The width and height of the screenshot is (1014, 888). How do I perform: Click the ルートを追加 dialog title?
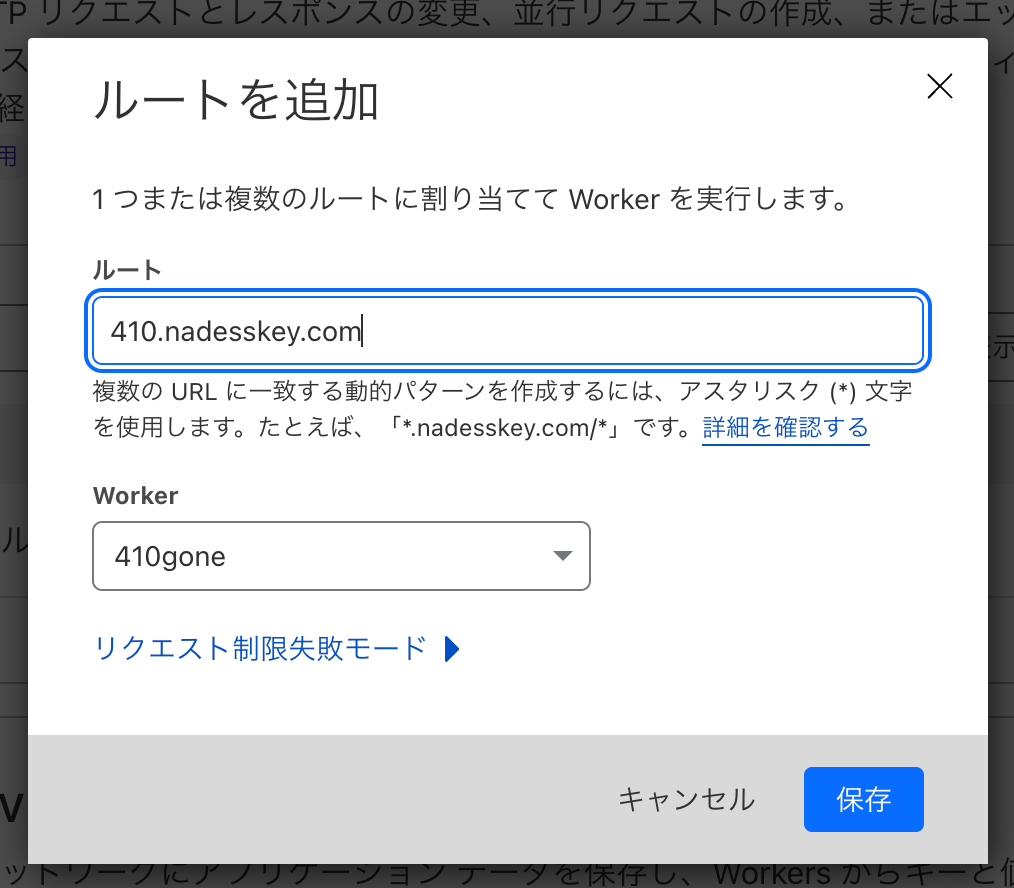tap(236, 102)
